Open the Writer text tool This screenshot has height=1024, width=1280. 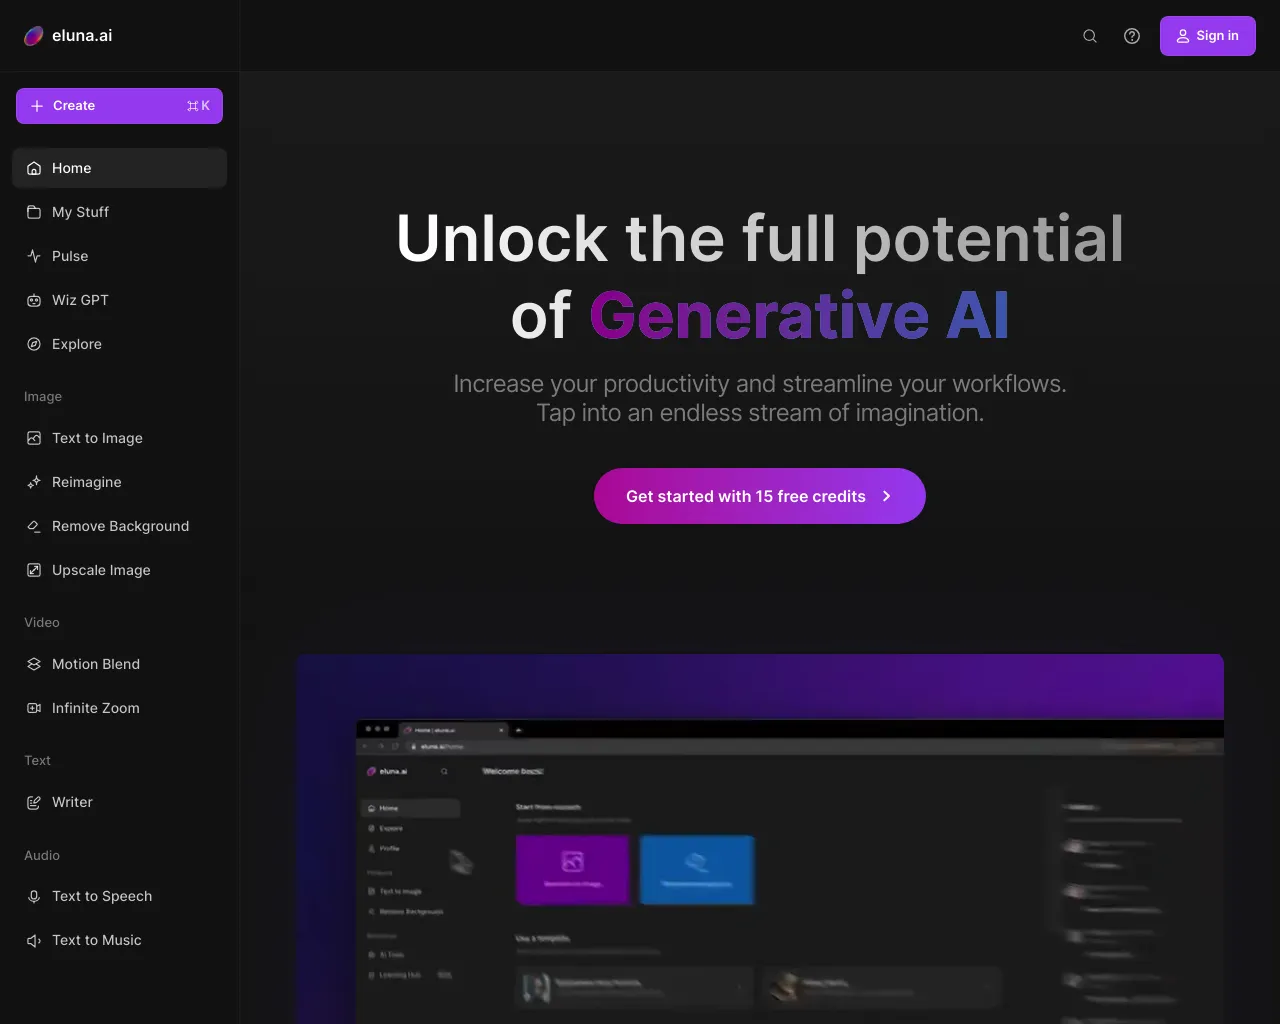(x=71, y=802)
